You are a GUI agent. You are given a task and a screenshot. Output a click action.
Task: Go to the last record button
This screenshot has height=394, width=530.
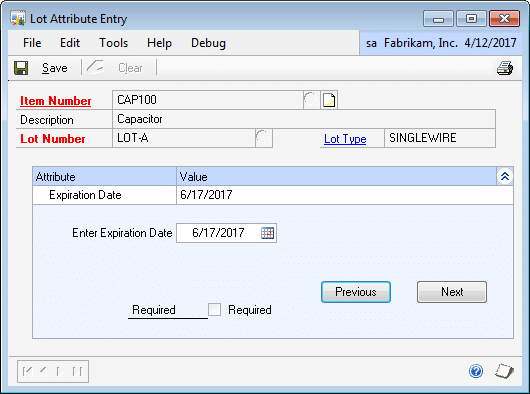click(x=77, y=372)
